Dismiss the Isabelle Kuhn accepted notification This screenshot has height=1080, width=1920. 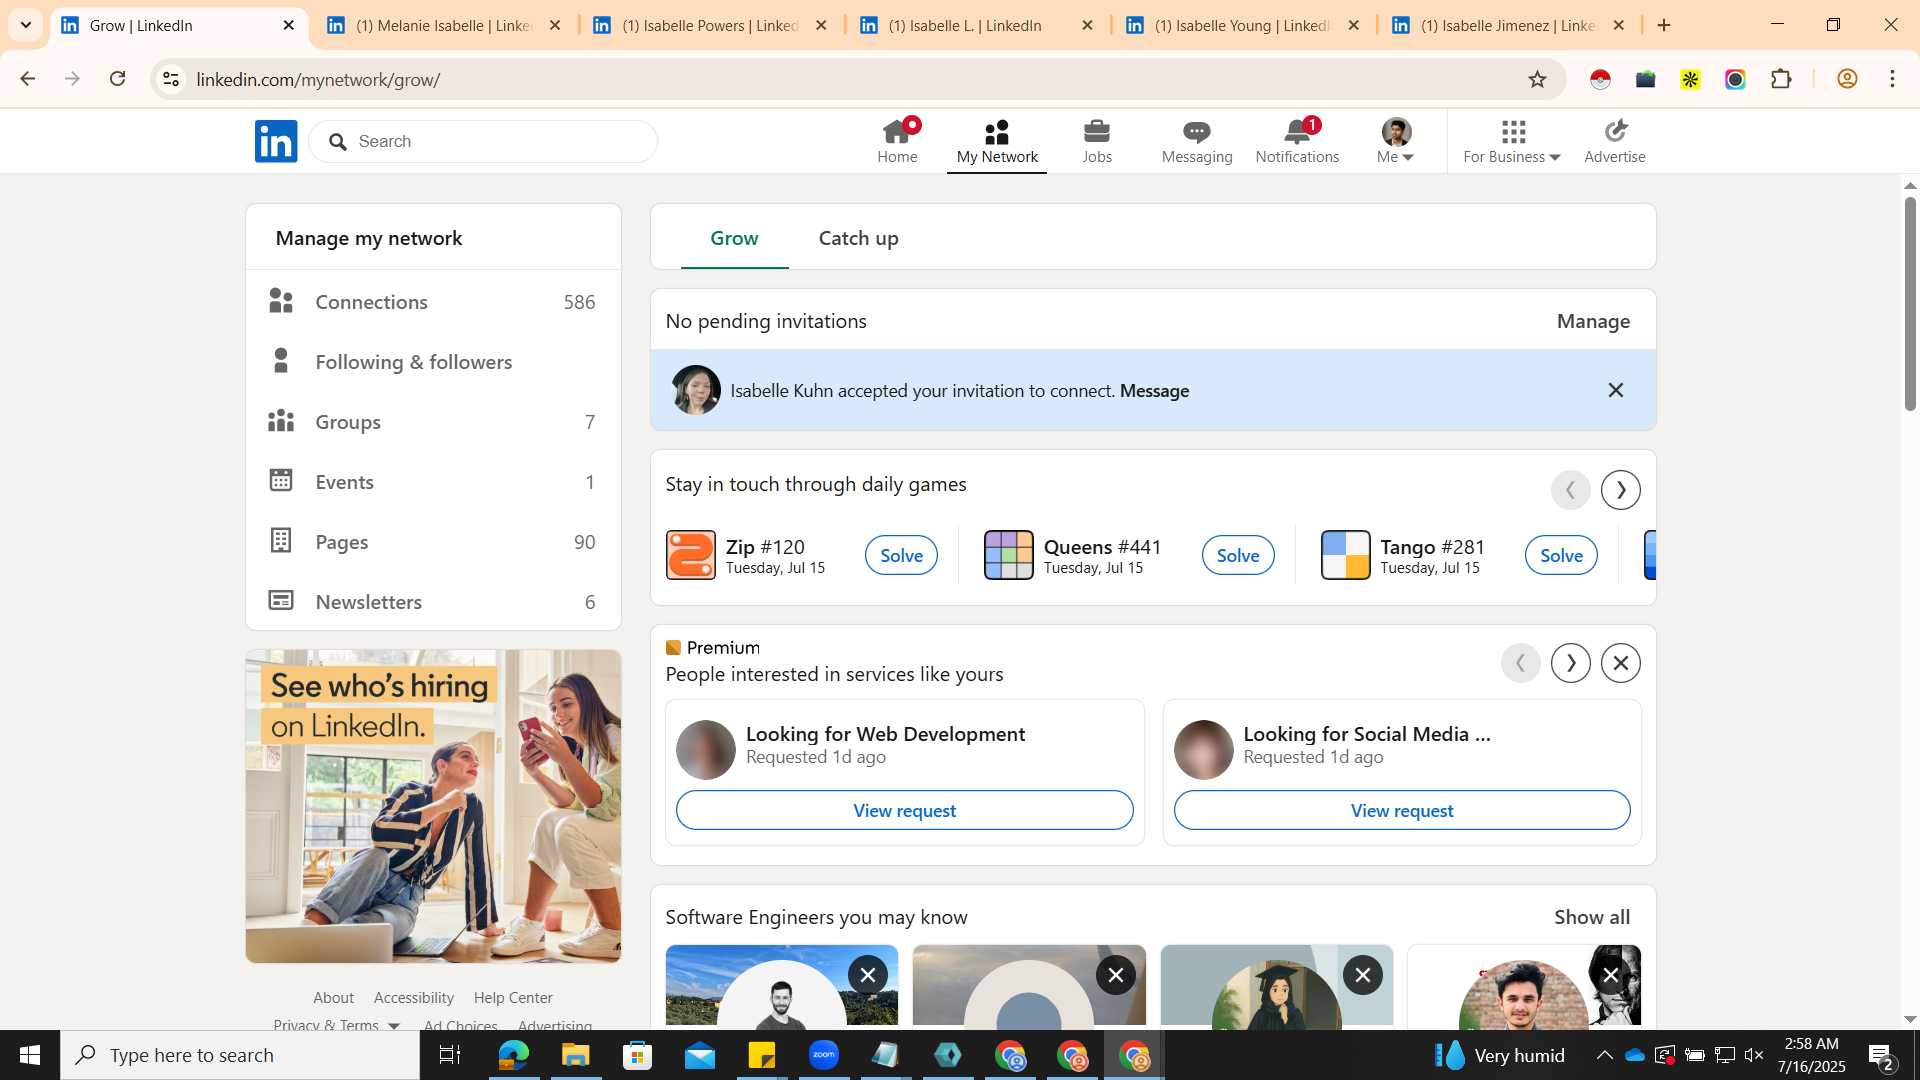tap(1616, 390)
